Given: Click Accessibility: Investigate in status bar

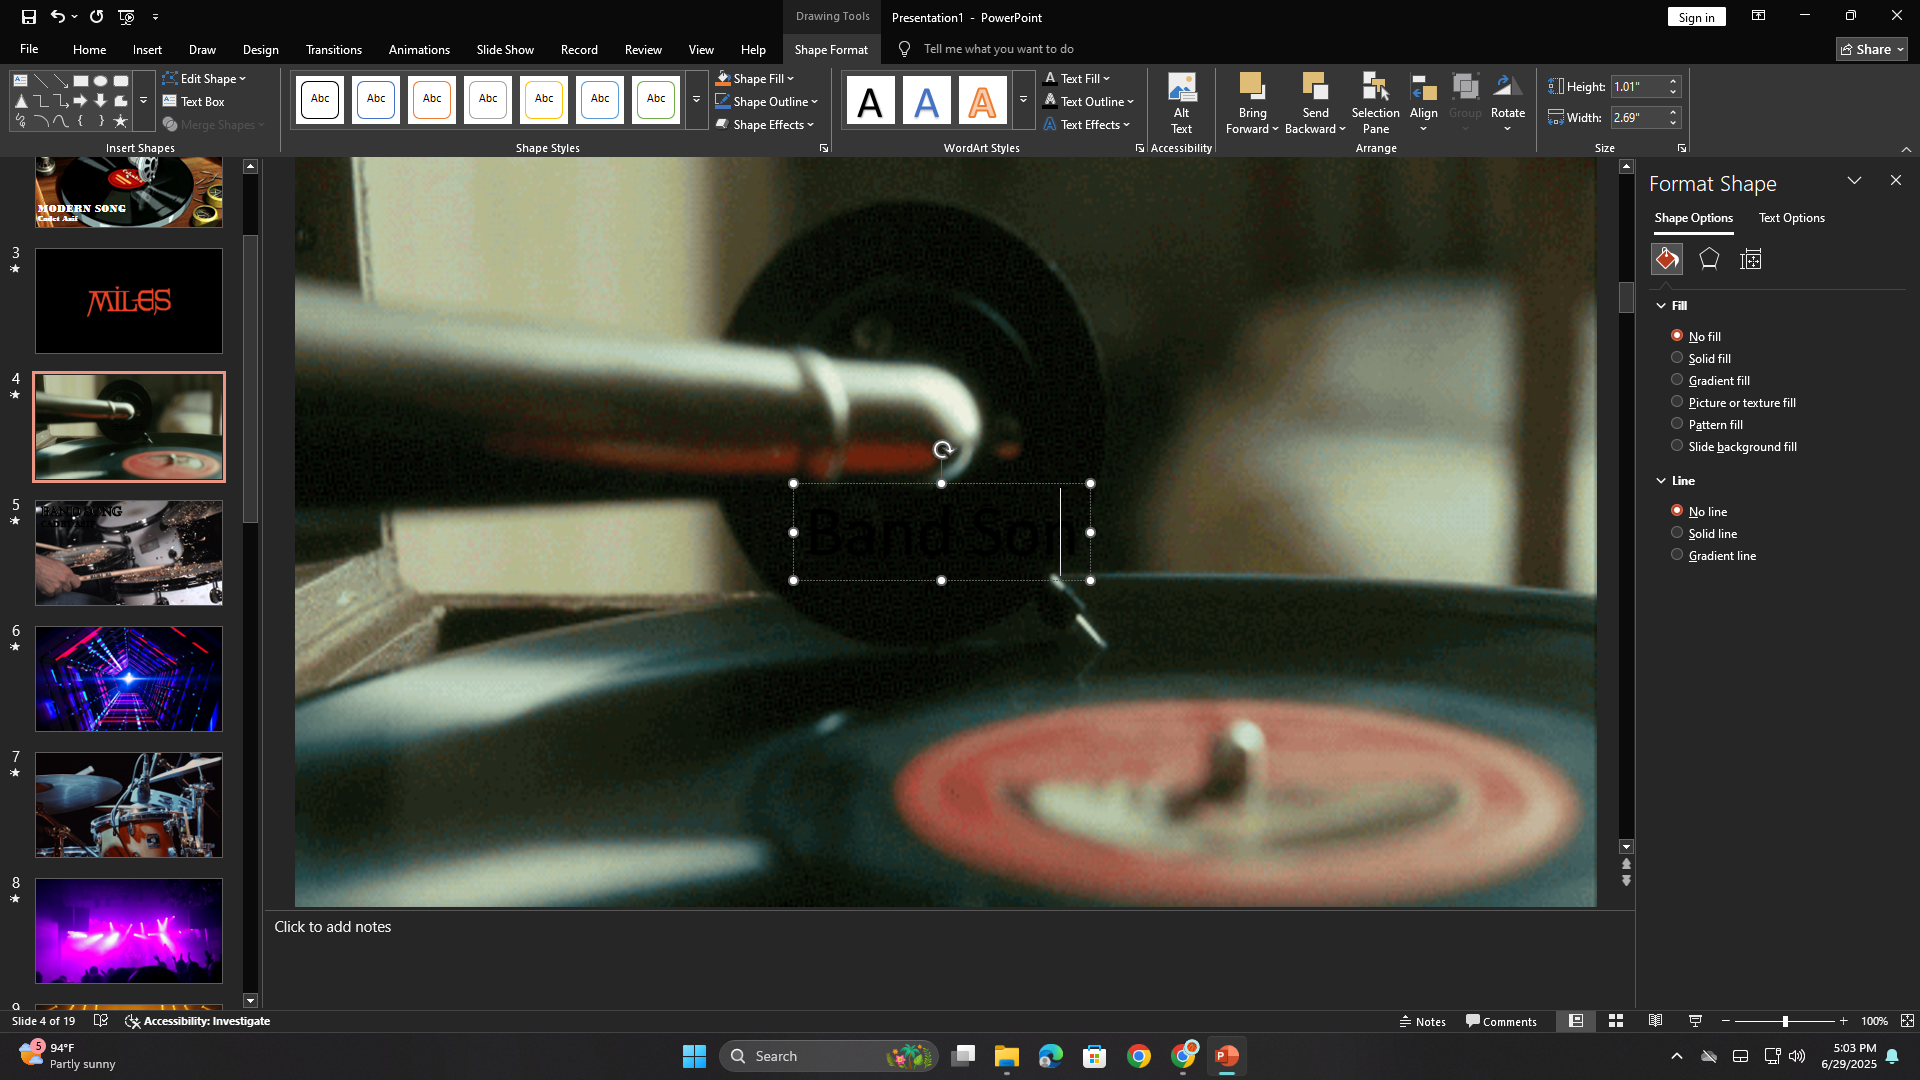Looking at the screenshot, I should (197, 1021).
